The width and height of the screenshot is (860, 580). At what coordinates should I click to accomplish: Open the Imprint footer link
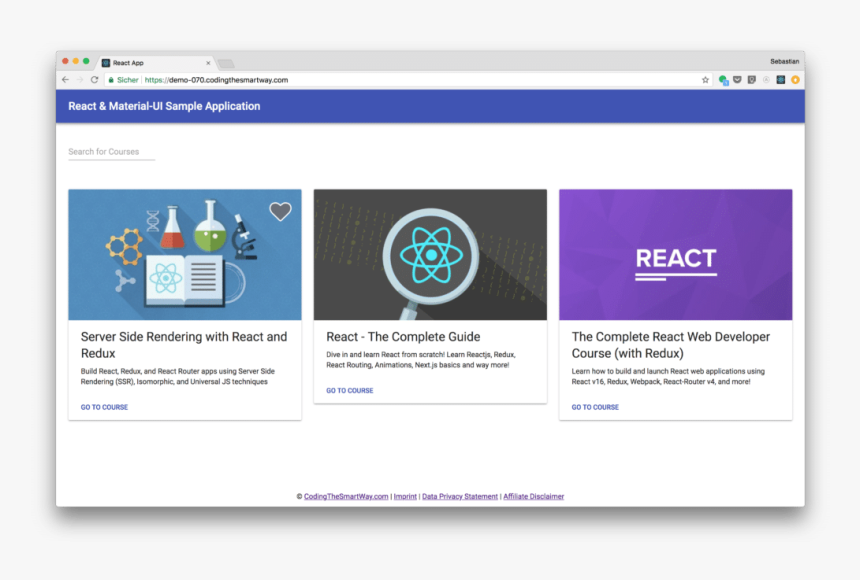point(405,497)
